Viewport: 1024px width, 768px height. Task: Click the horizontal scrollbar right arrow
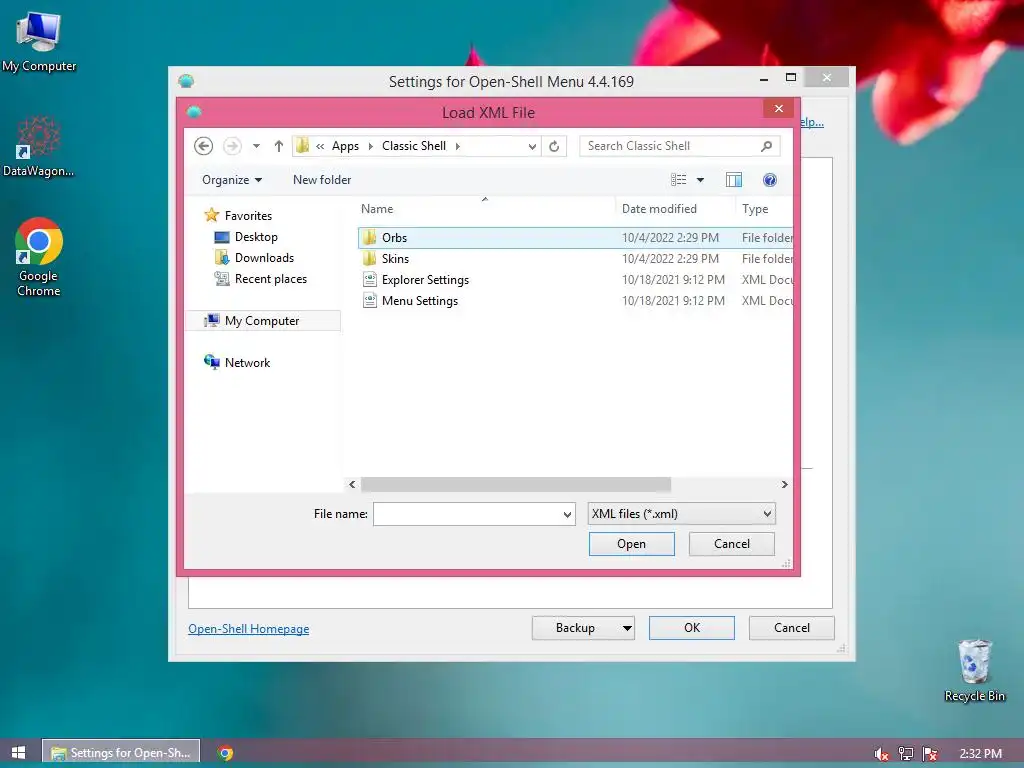click(x=784, y=484)
